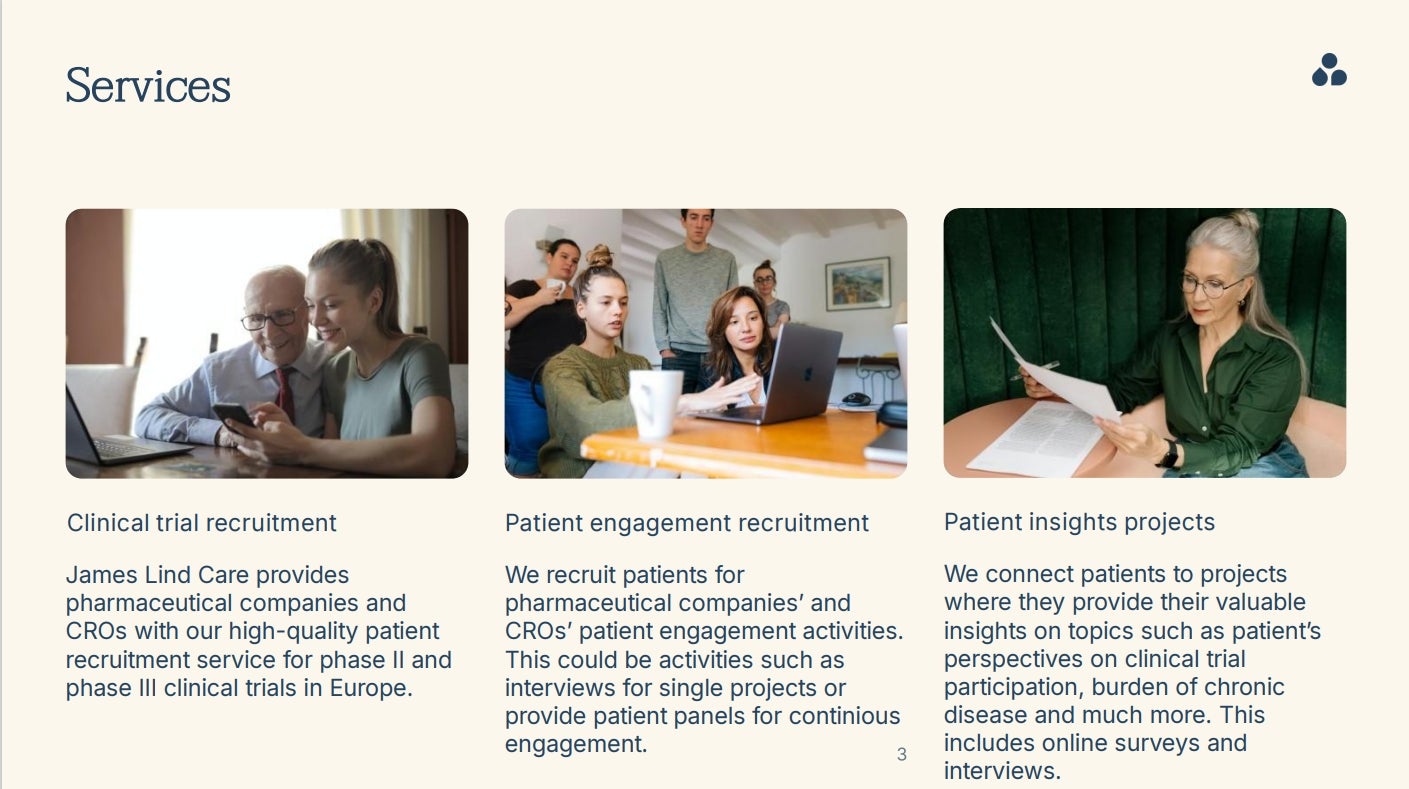Click the three-circle logo icon
This screenshot has width=1409, height=789.
[1329, 70]
